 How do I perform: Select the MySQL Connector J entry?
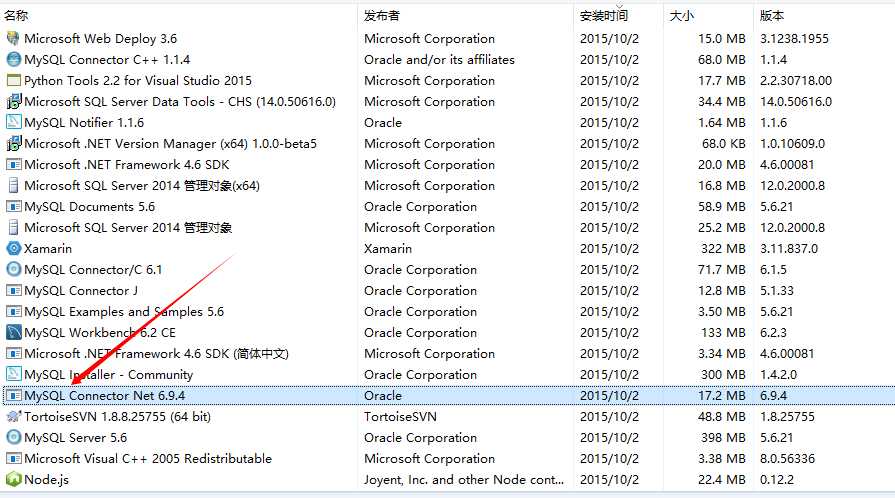pyautogui.click(x=81, y=291)
